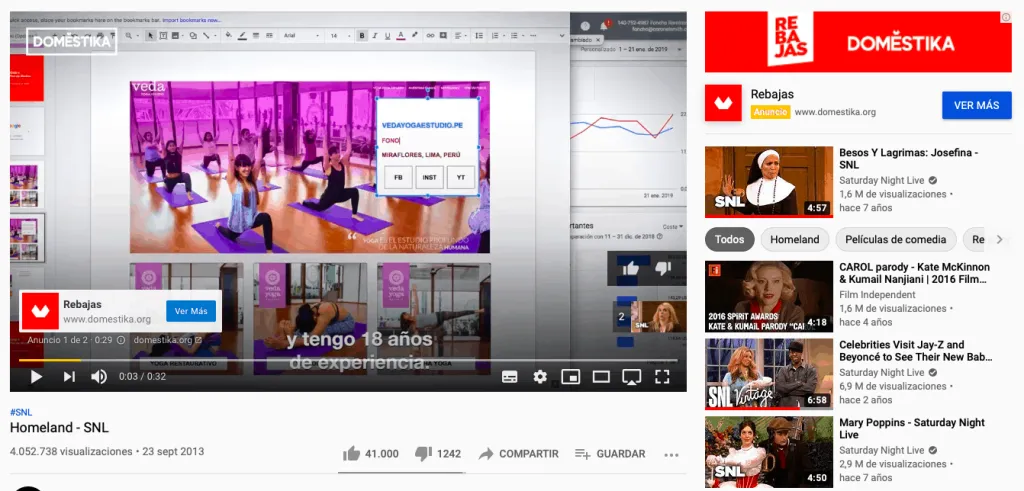1024x491 pixels.
Task: Switch to theater mode icon
Action: point(601,377)
